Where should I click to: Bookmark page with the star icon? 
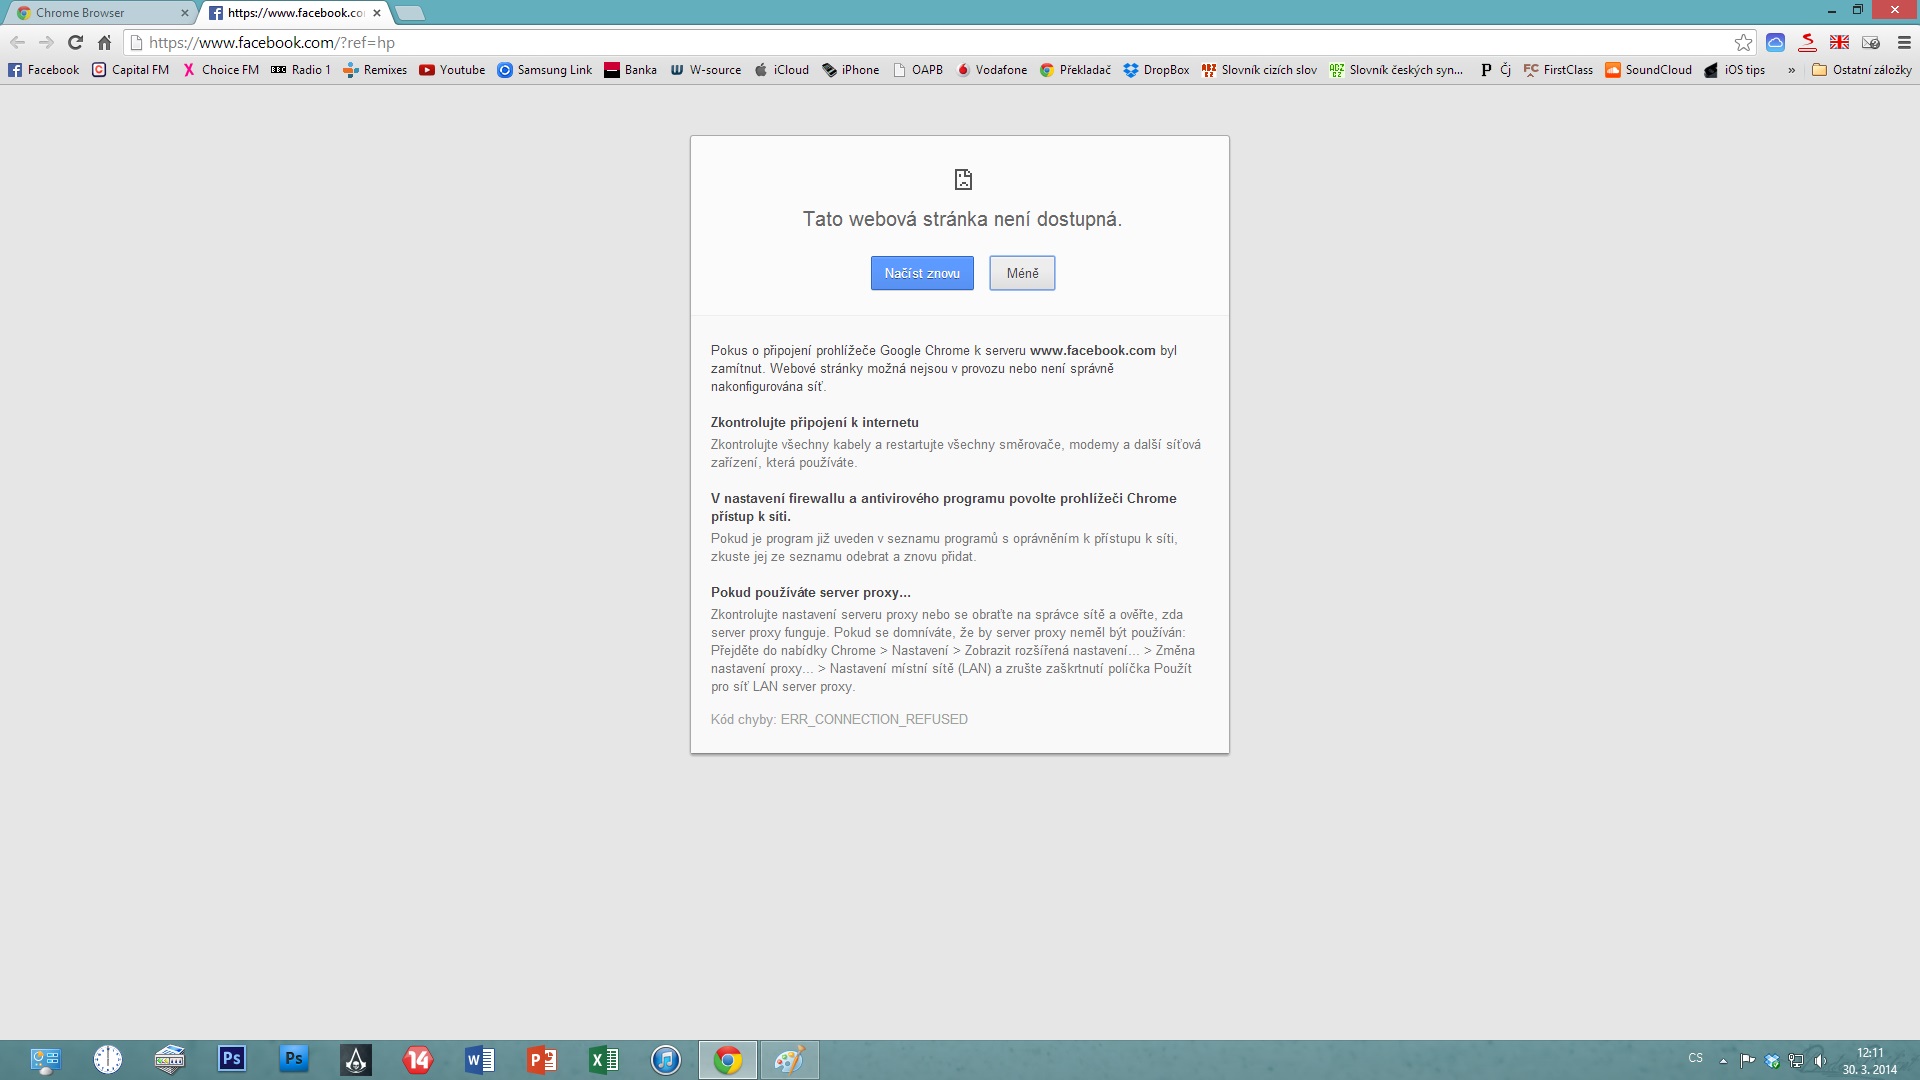pos(1743,42)
